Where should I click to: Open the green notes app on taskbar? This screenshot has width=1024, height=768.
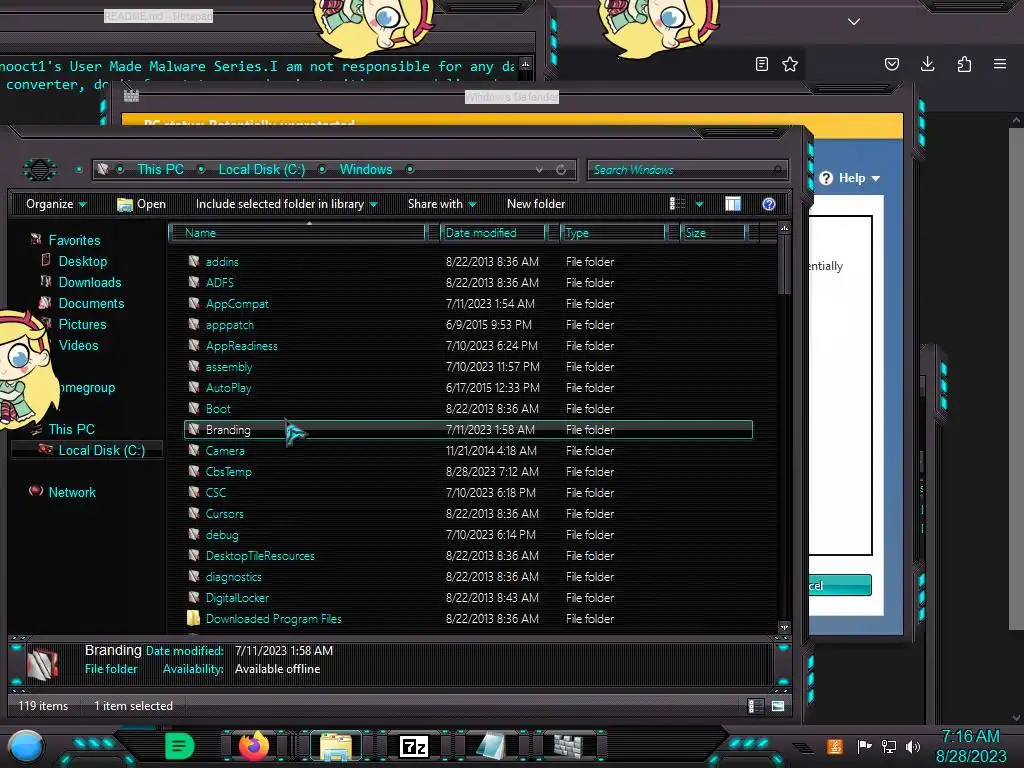[x=180, y=746]
